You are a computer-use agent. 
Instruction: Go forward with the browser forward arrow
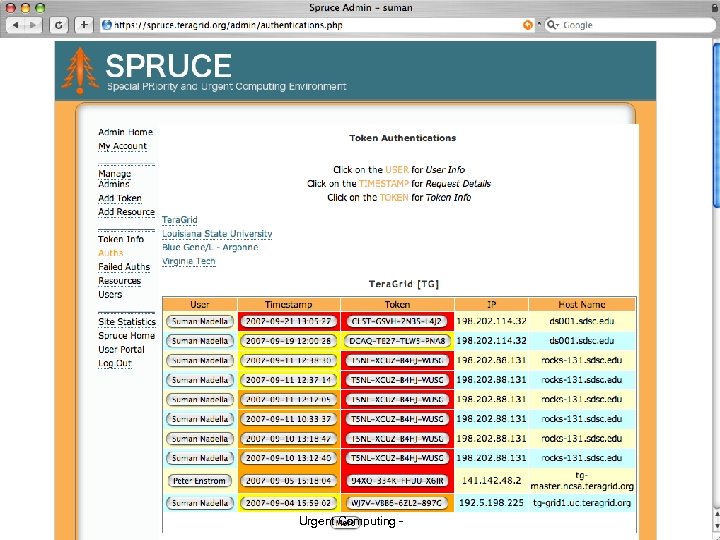33,25
